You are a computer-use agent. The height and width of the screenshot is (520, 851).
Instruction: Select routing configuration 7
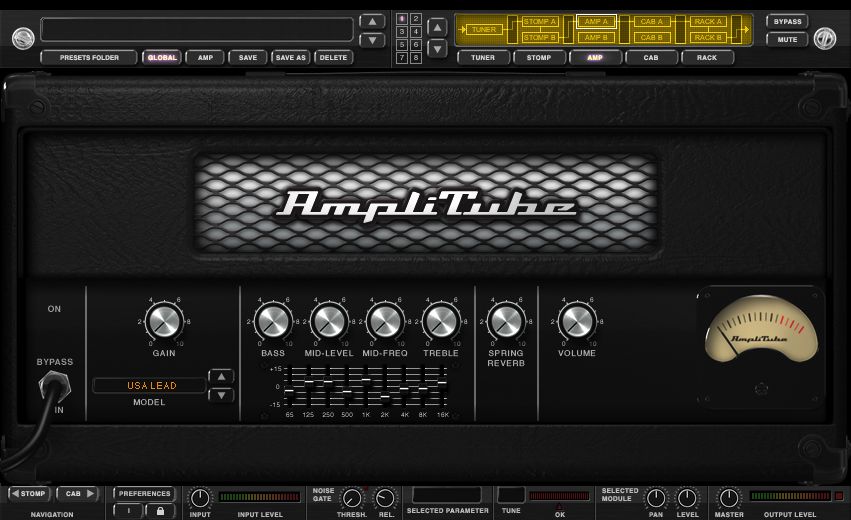[402, 58]
